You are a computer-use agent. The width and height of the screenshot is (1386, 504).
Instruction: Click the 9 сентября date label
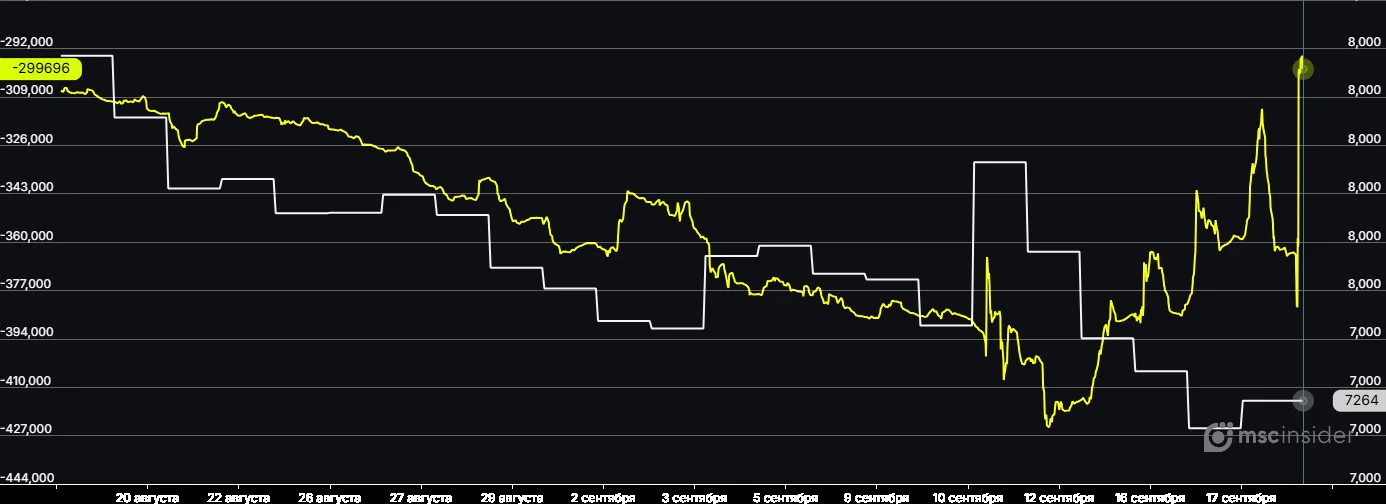coord(876,497)
